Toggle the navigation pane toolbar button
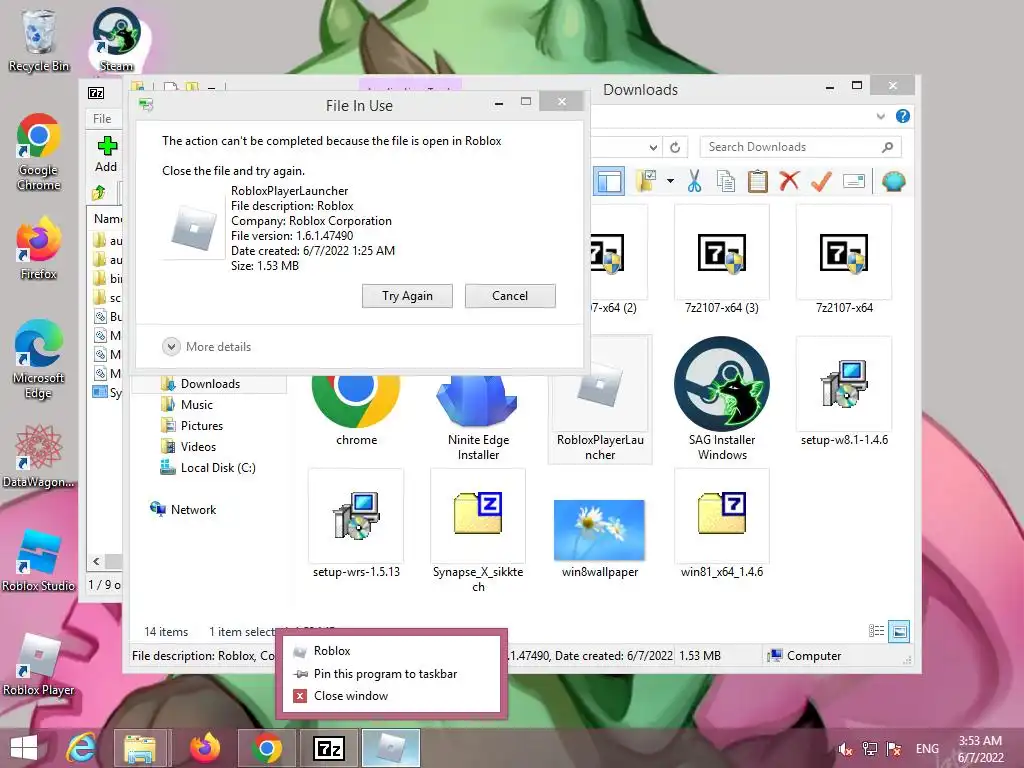 tap(609, 181)
